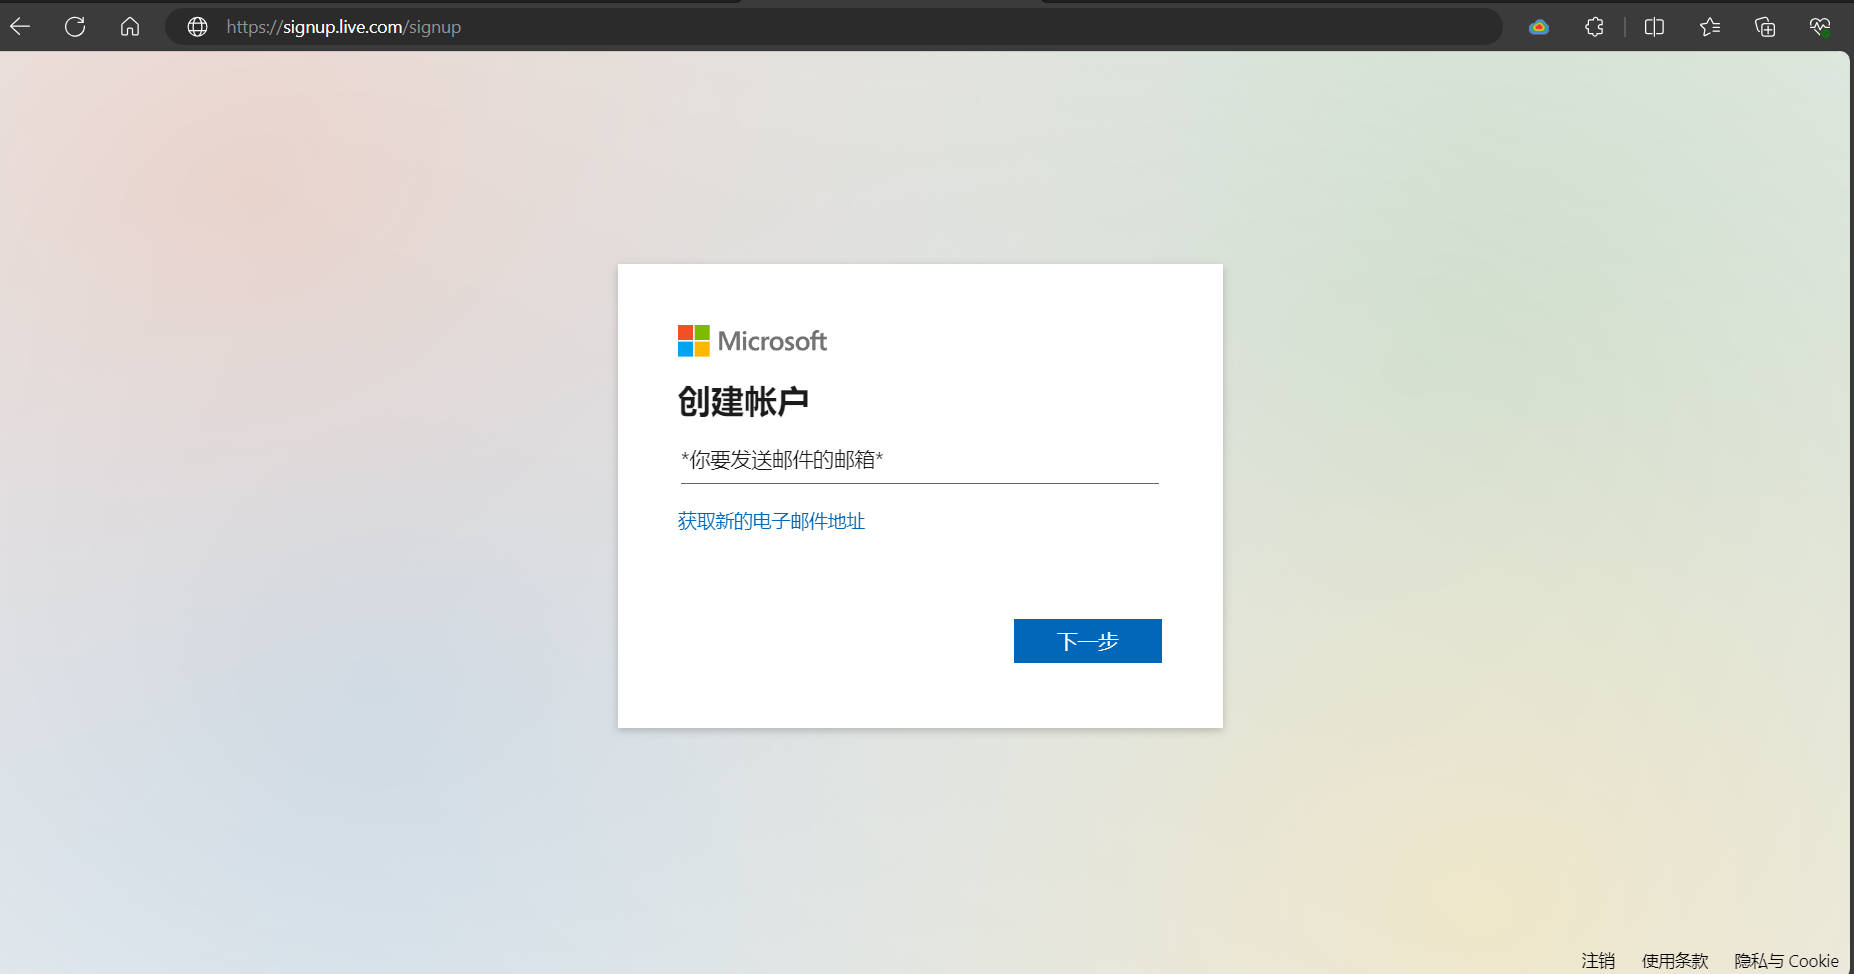Open the Collections panel
This screenshot has width=1854, height=974.
(1765, 27)
